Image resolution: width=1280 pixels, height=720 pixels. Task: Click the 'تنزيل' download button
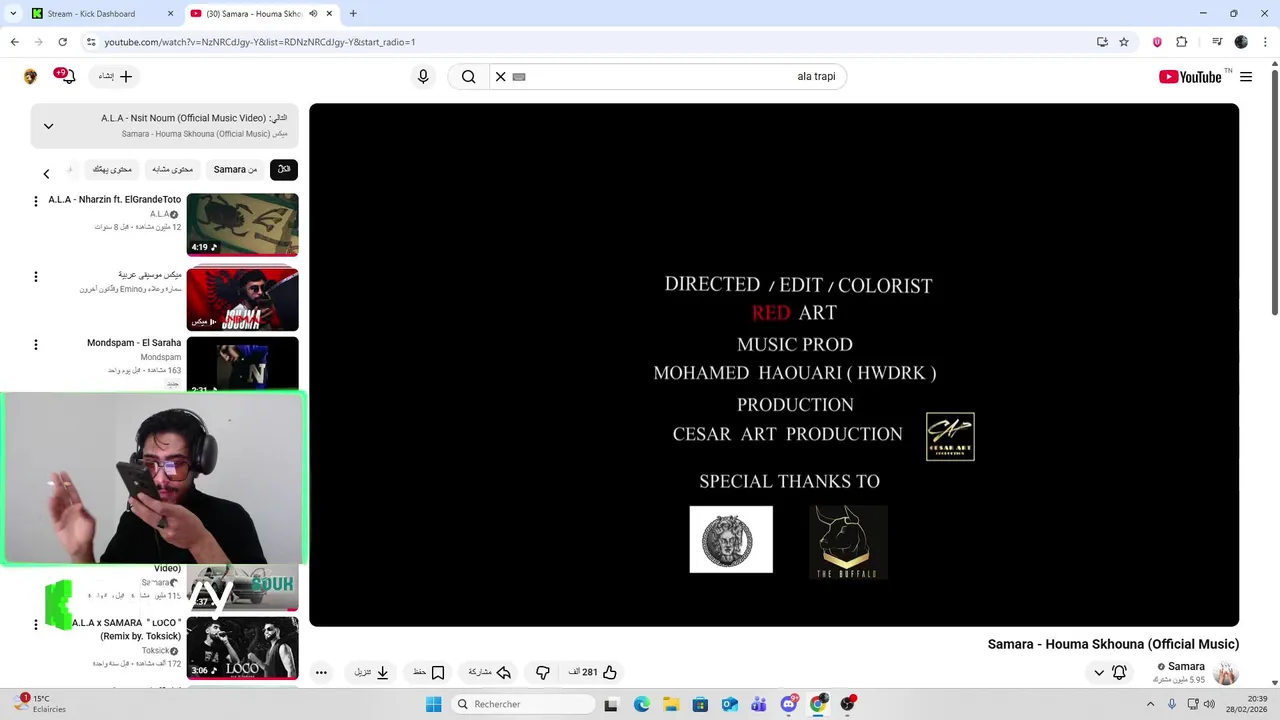point(371,672)
